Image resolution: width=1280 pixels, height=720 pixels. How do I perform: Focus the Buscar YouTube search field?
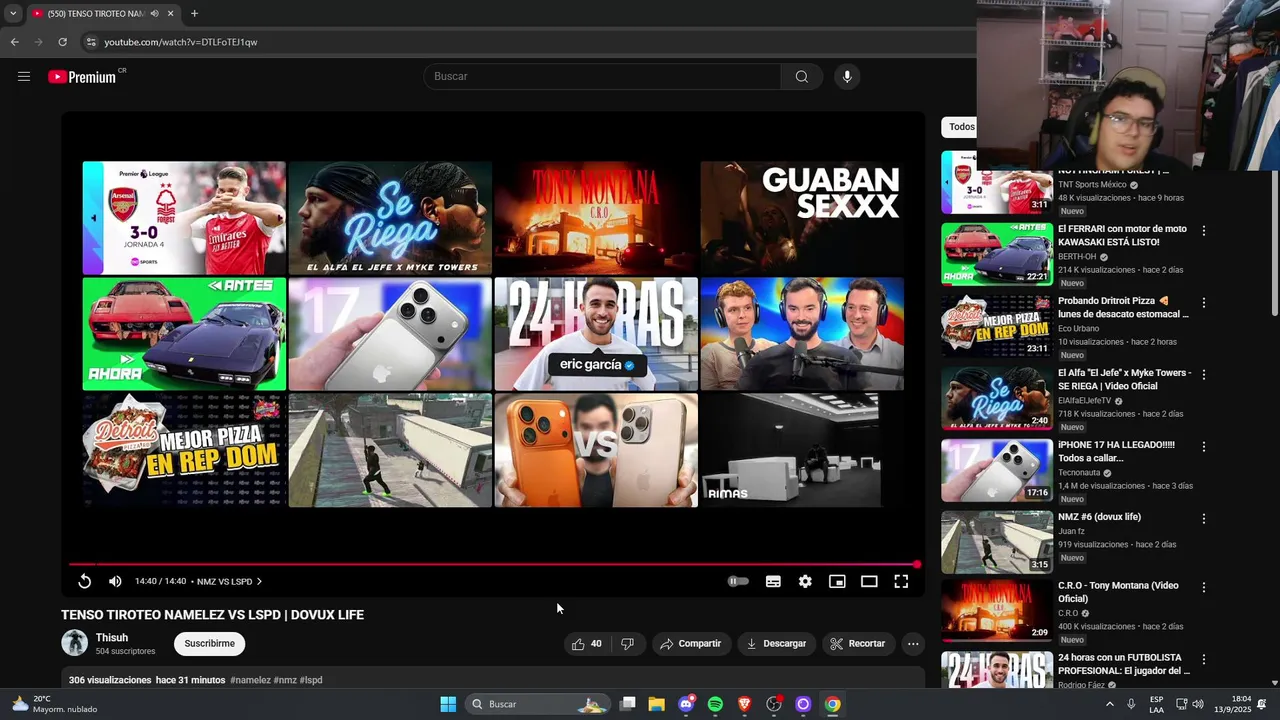(x=603, y=77)
